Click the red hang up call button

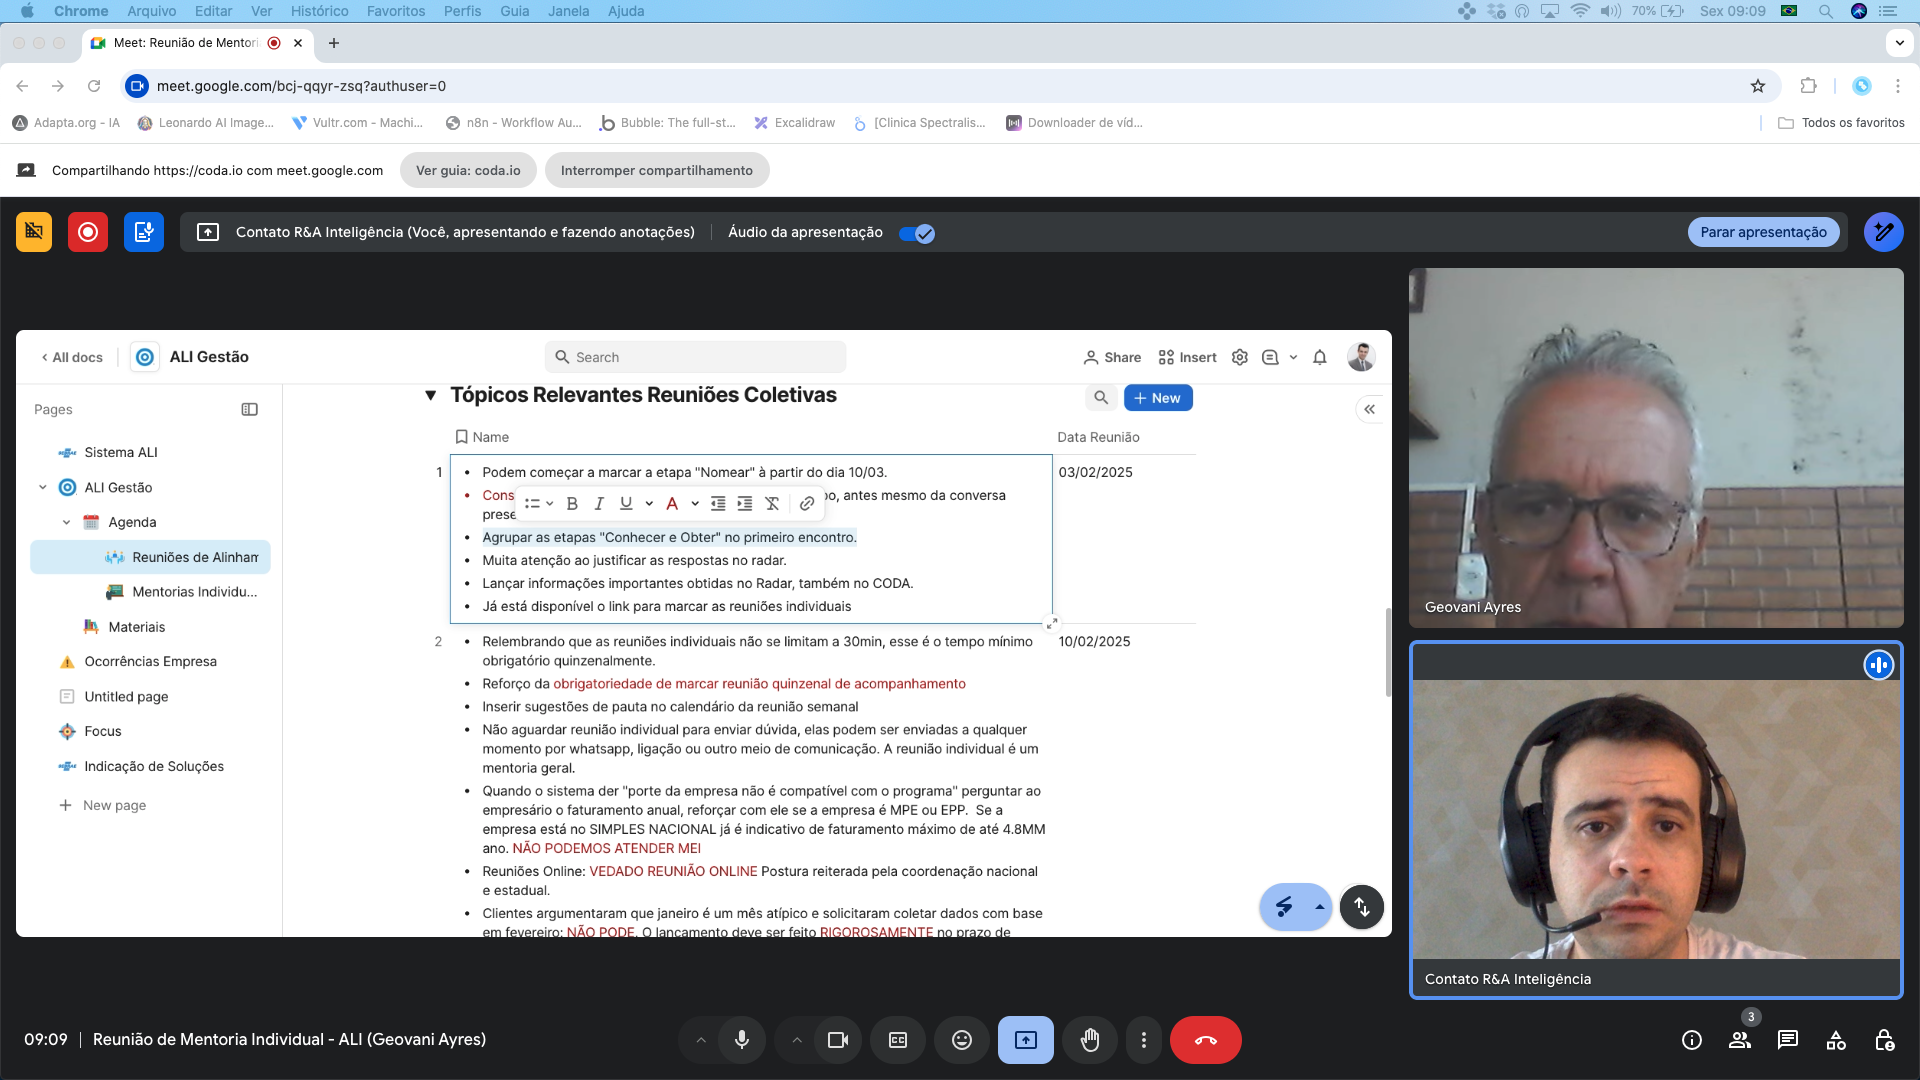(x=1205, y=1040)
